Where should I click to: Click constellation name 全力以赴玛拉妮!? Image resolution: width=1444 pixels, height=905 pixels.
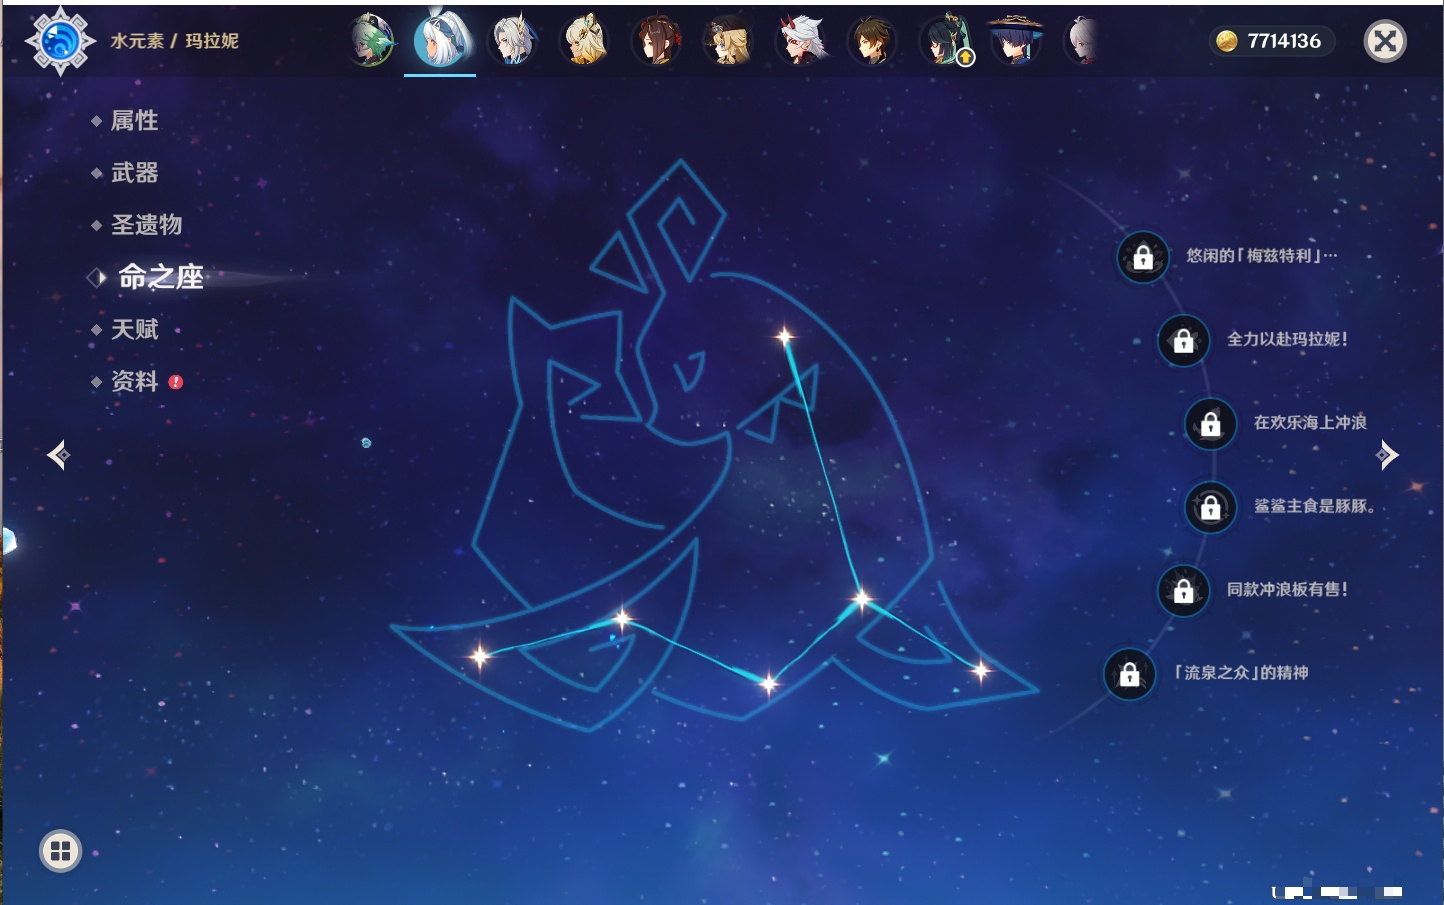point(1287,339)
